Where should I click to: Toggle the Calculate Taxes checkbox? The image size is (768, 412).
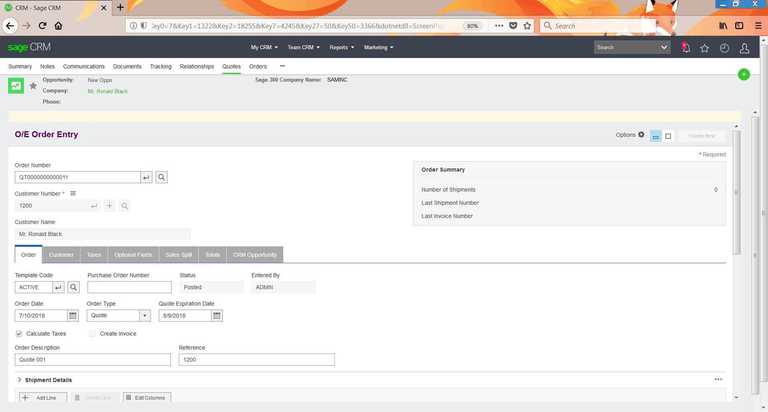click(x=19, y=334)
